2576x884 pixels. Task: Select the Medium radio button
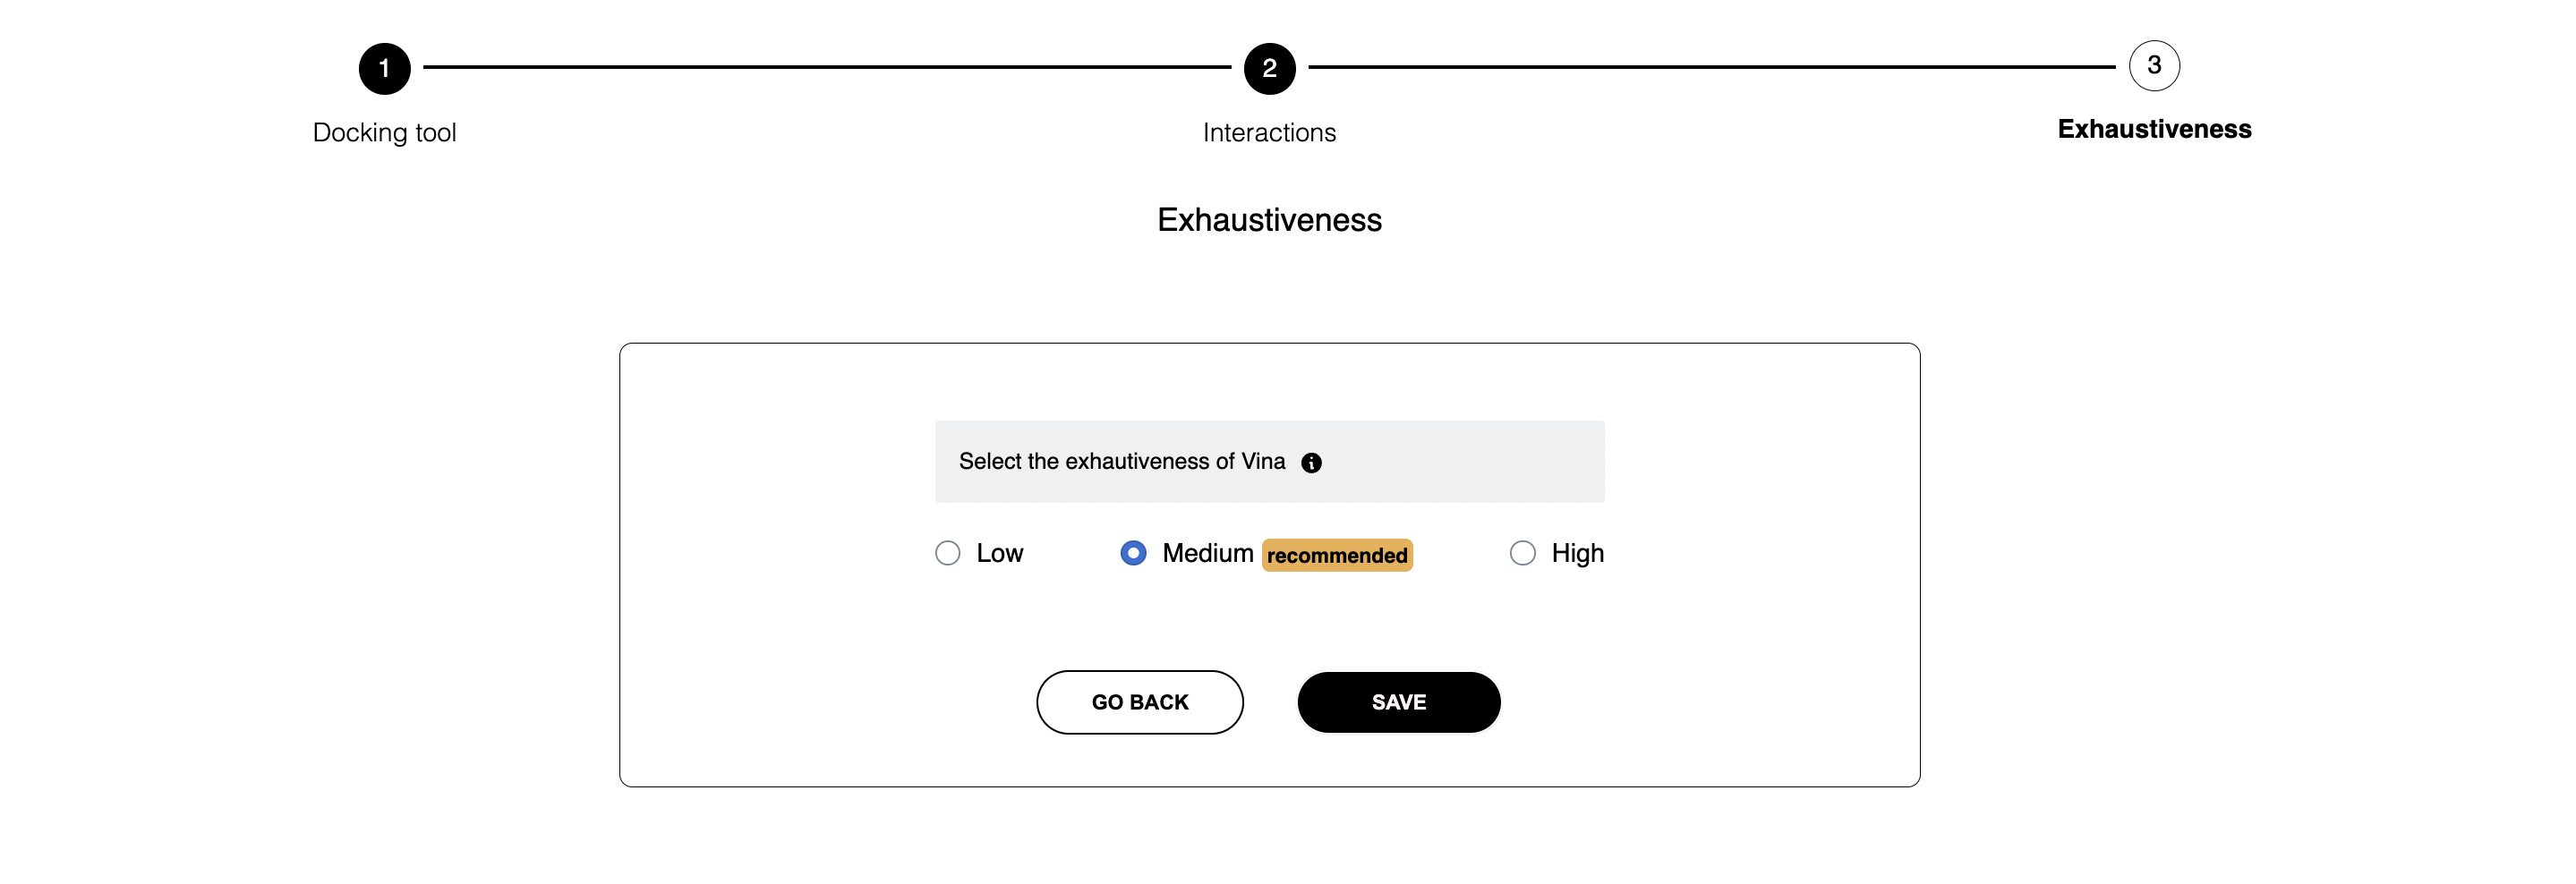[1133, 553]
